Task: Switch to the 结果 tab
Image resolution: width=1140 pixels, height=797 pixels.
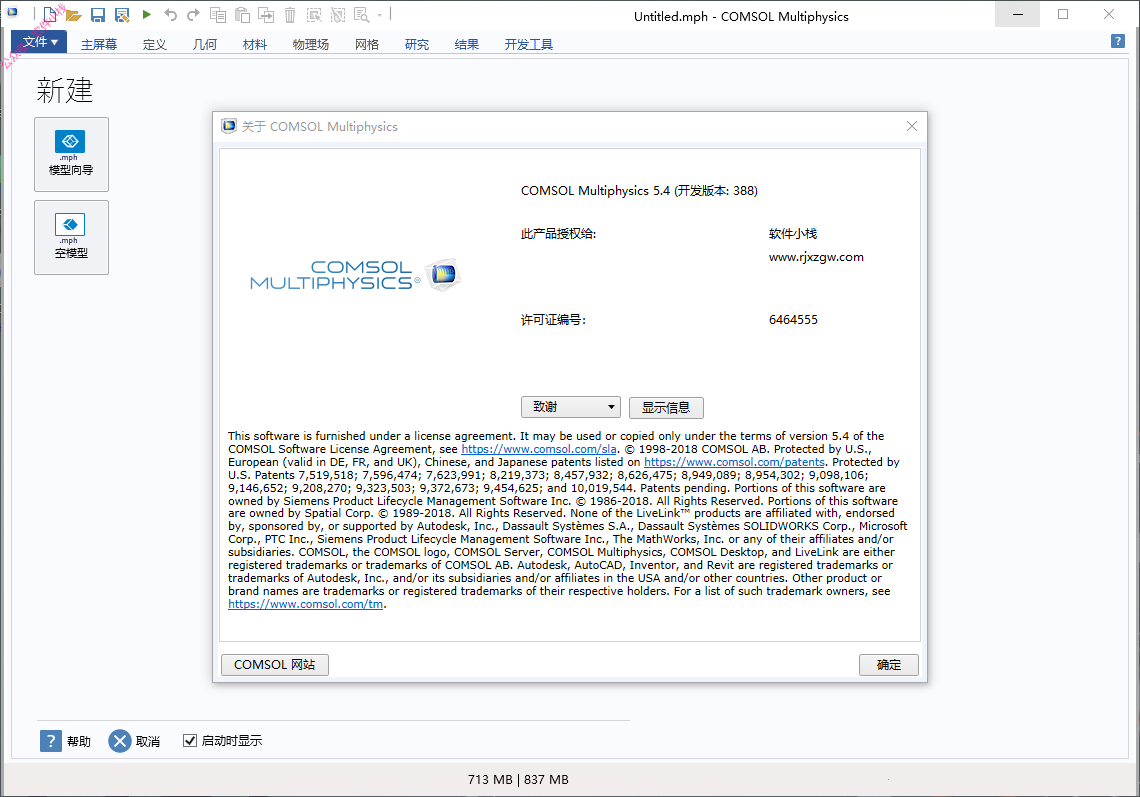Action: [466, 44]
